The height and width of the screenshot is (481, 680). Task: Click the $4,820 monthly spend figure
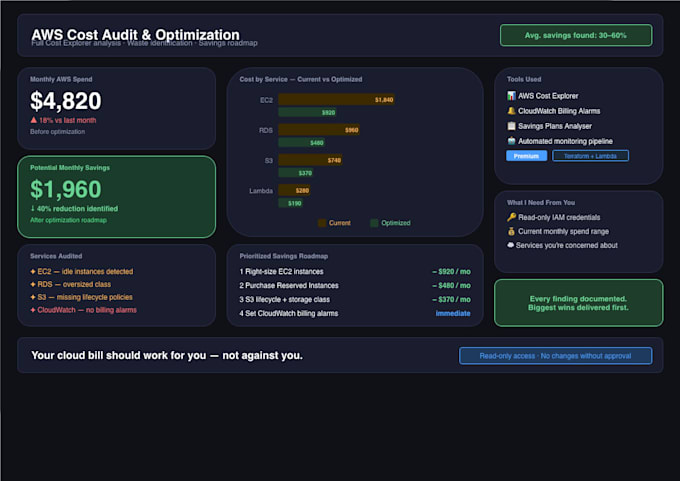(x=65, y=101)
